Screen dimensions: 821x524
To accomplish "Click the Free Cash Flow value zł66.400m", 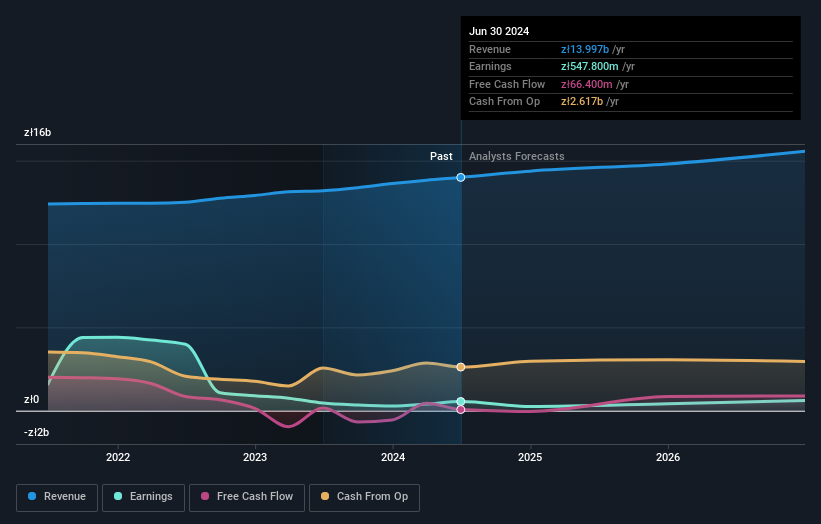I will coord(586,84).
